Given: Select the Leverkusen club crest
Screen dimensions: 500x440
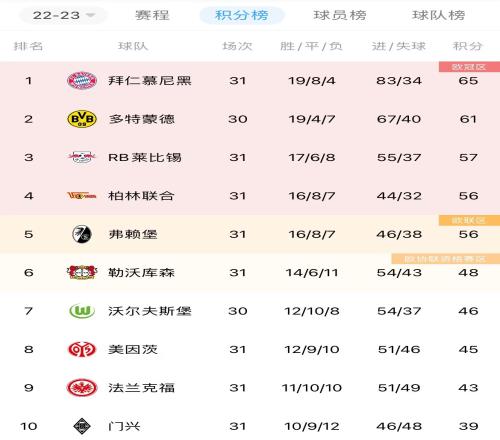Looking at the screenshot, I should pyautogui.click(x=82, y=272).
